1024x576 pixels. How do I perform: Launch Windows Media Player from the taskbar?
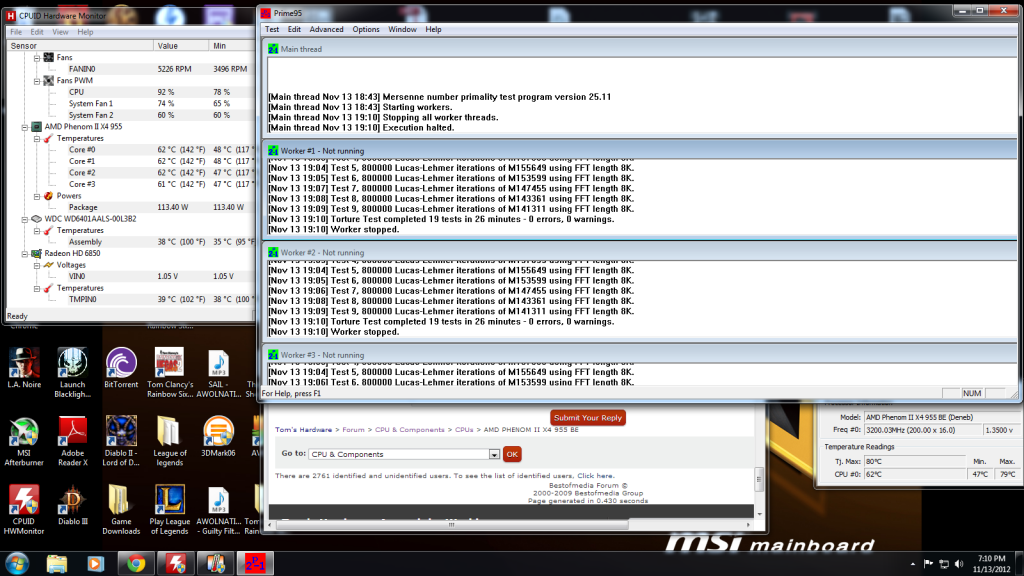click(x=95, y=563)
